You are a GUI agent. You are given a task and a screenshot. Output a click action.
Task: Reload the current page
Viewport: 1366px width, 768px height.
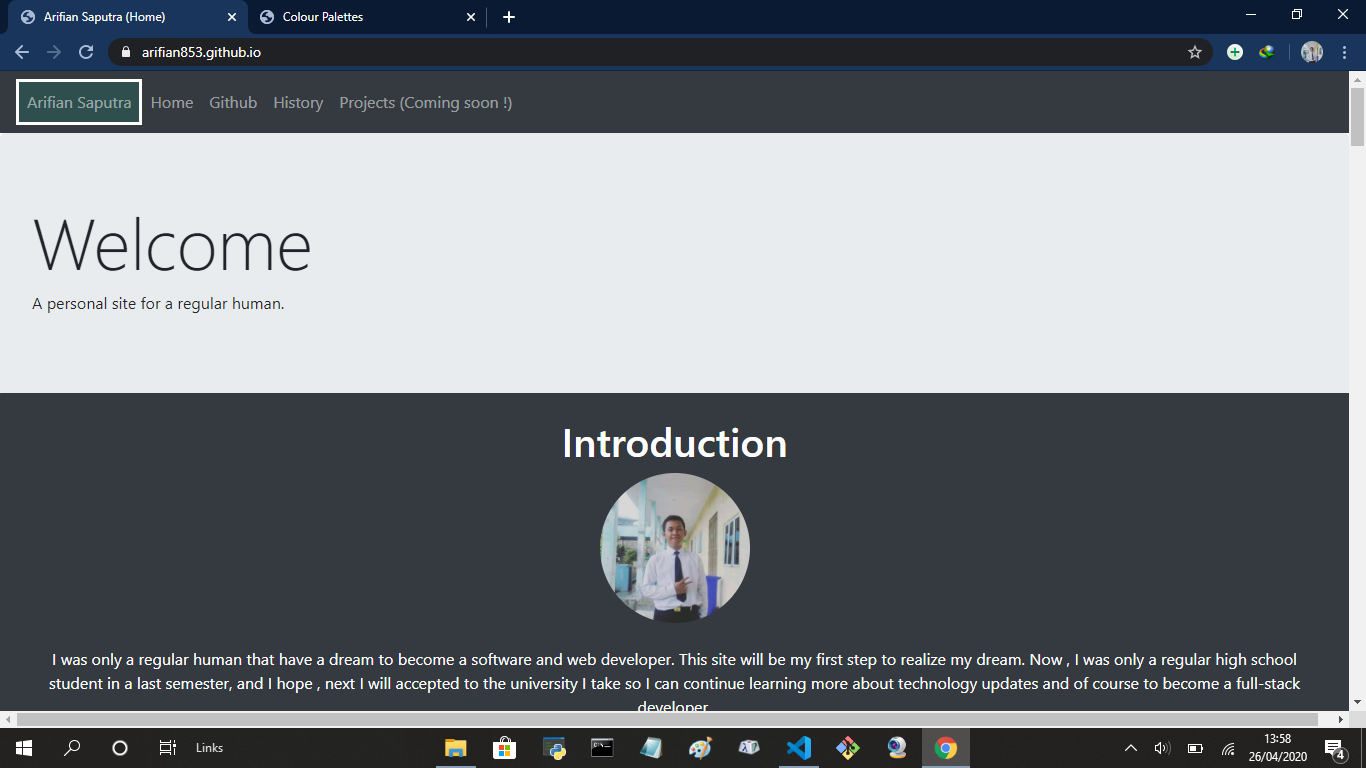click(x=86, y=52)
